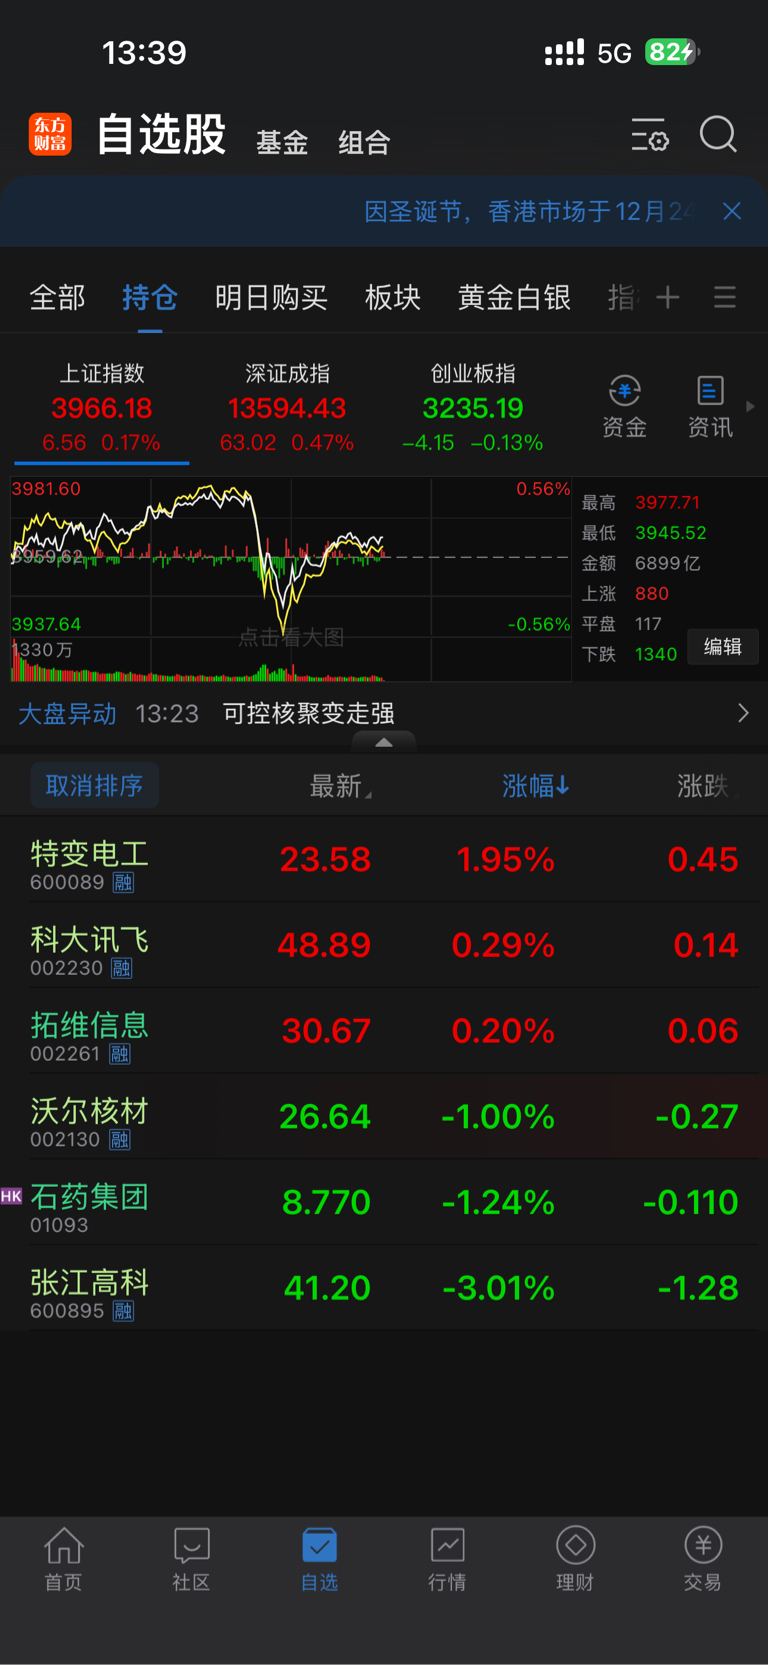Tap 科大讯飞 price 48.89
768x1665 pixels.
[x=324, y=945]
